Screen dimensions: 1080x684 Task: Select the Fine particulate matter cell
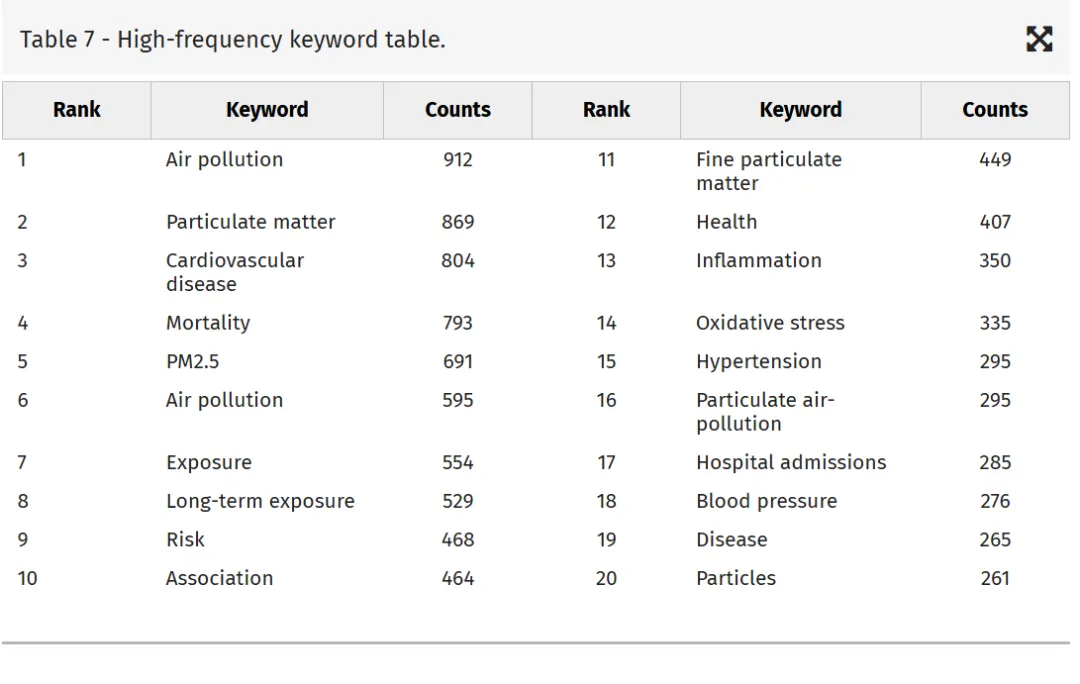[x=768, y=171]
